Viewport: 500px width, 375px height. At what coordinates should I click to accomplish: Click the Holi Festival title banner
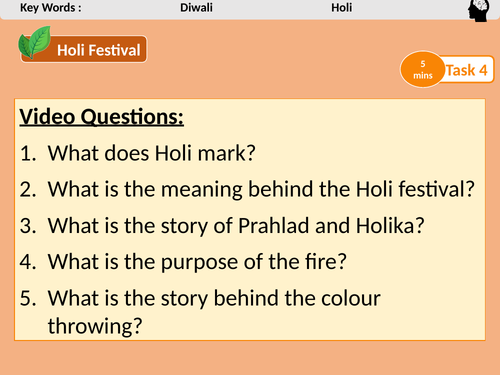tap(84, 49)
